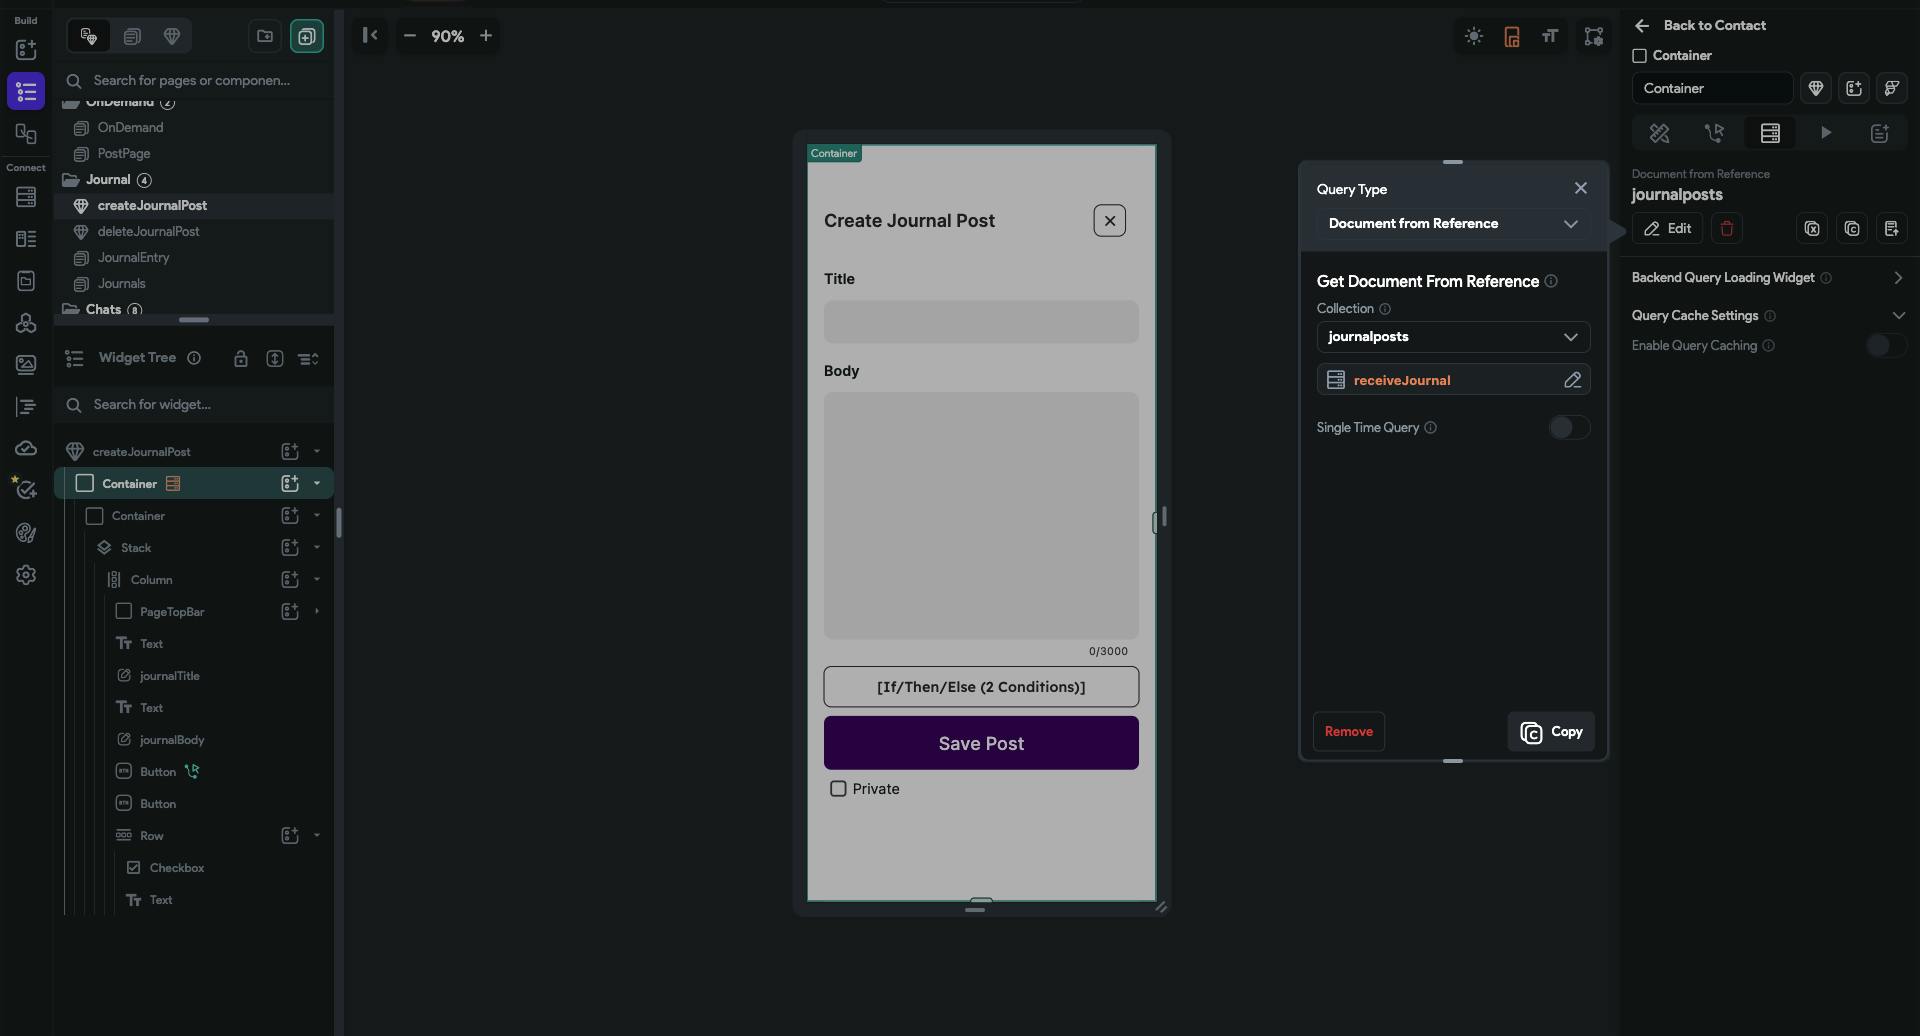This screenshot has height=1036, width=1920.
Task: Click the Search for pages or components field
Action: (x=194, y=81)
